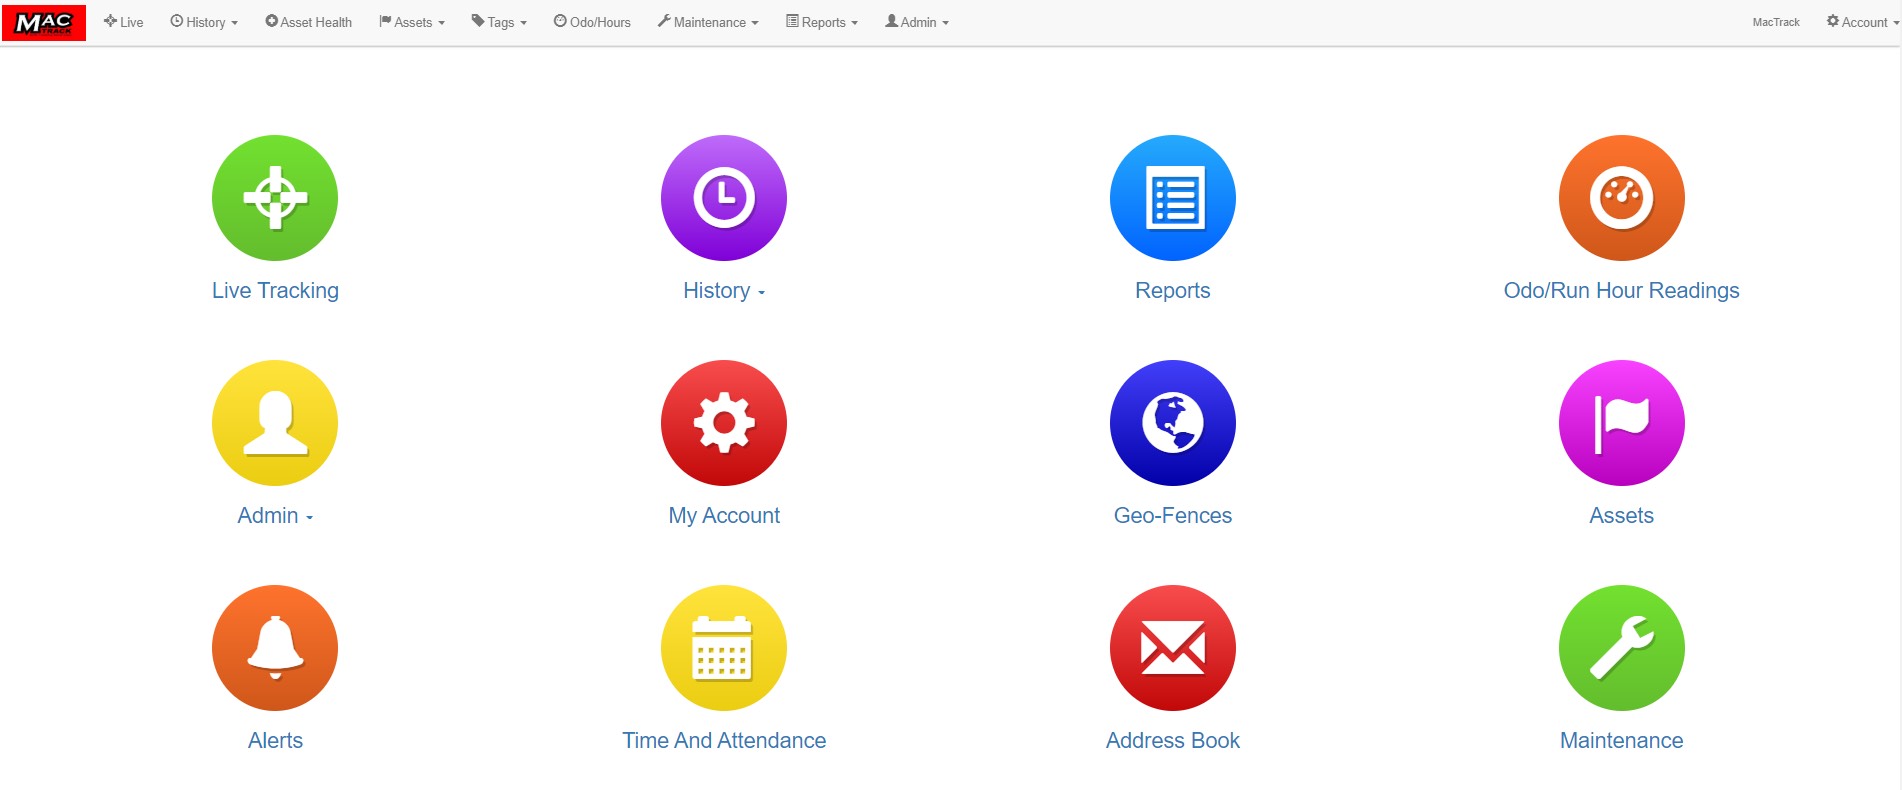Click the blue Geo-Fences globe icon

pyautogui.click(x=1173, y=423)
